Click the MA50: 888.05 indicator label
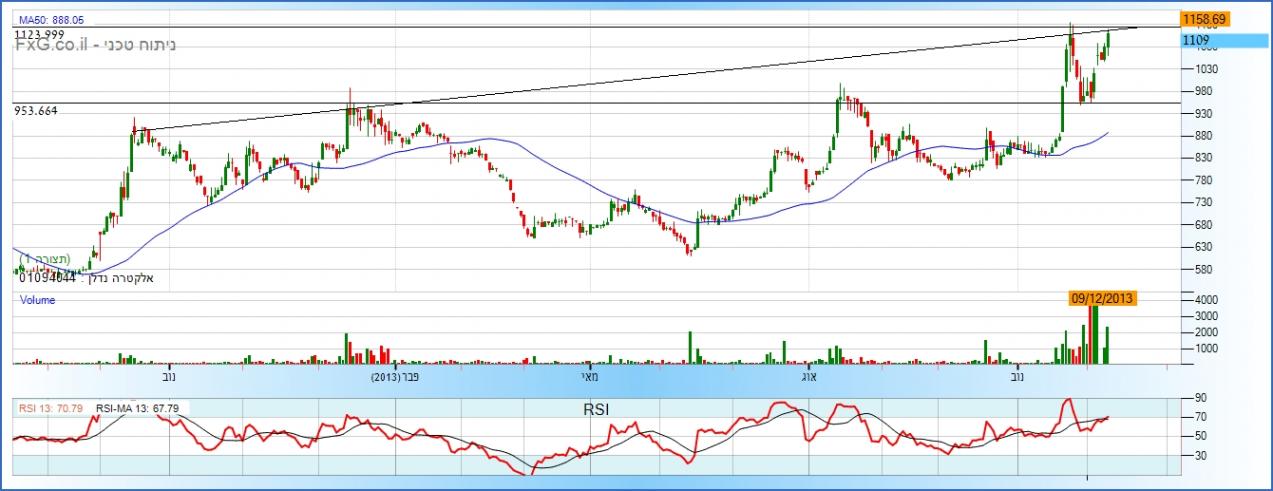 point(51,19)
